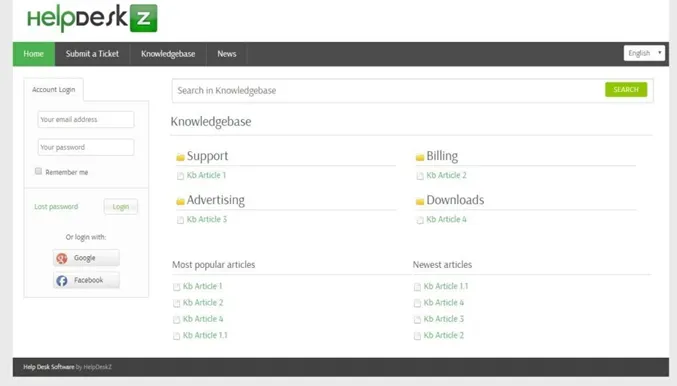Enable the Remember me checkbox
This screenshot has width=677, height=386.
pos(38,171)
